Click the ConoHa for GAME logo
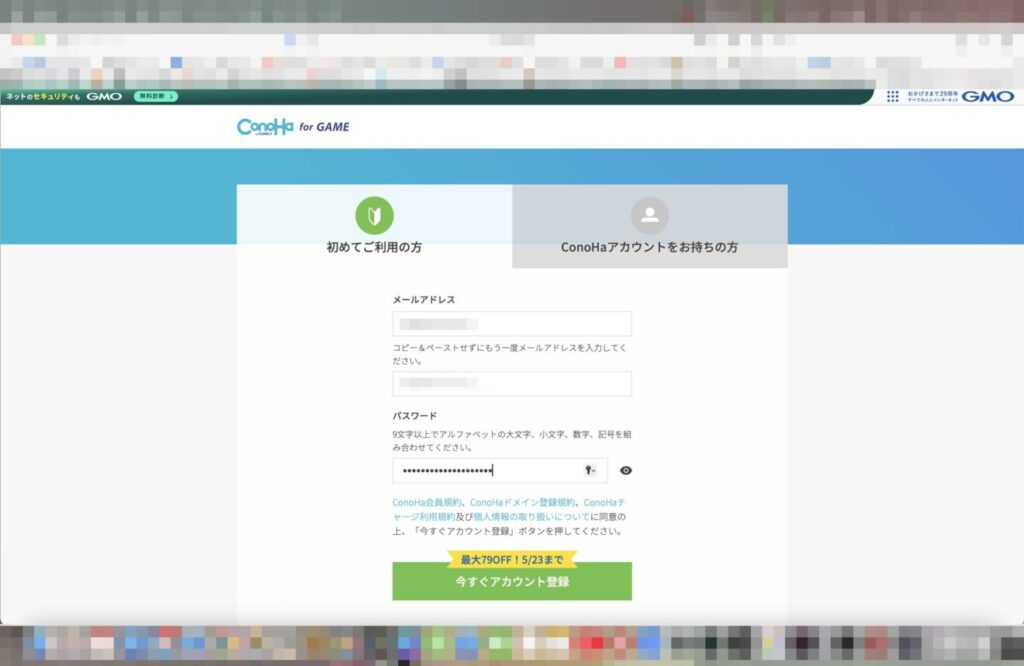 pos(293,127)
